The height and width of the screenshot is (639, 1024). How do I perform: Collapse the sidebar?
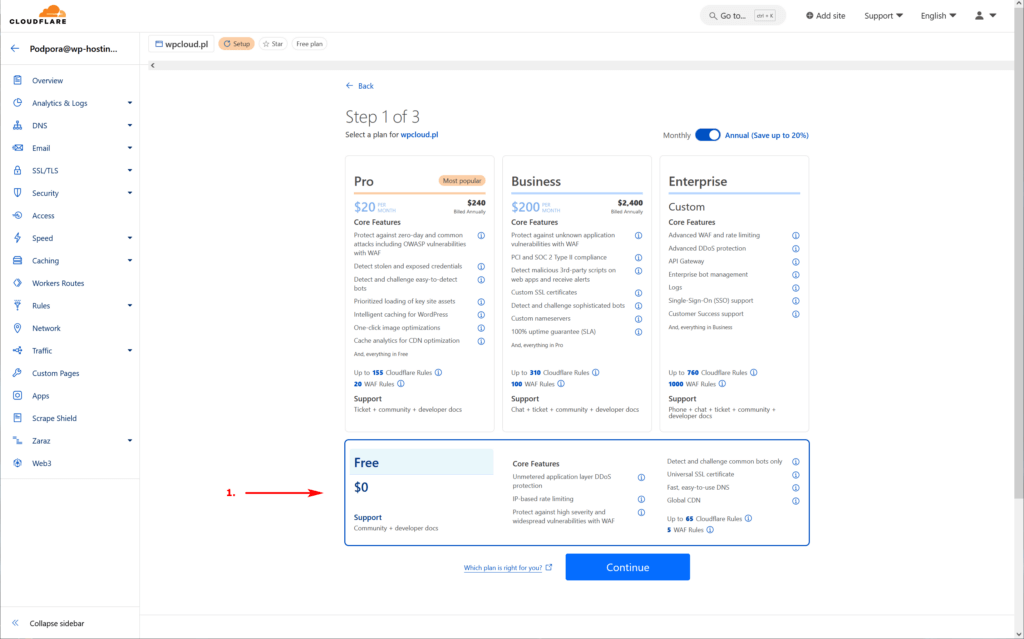pos(57,623)
